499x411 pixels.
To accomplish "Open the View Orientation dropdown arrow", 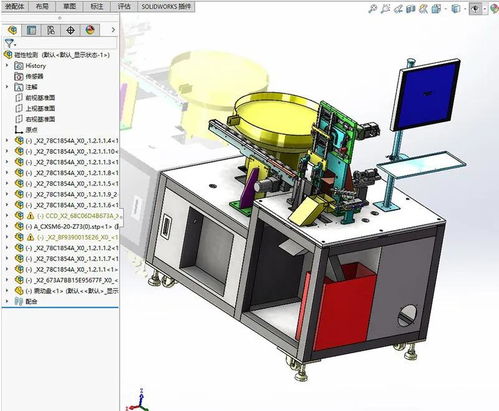I will (x=445, y=9).
